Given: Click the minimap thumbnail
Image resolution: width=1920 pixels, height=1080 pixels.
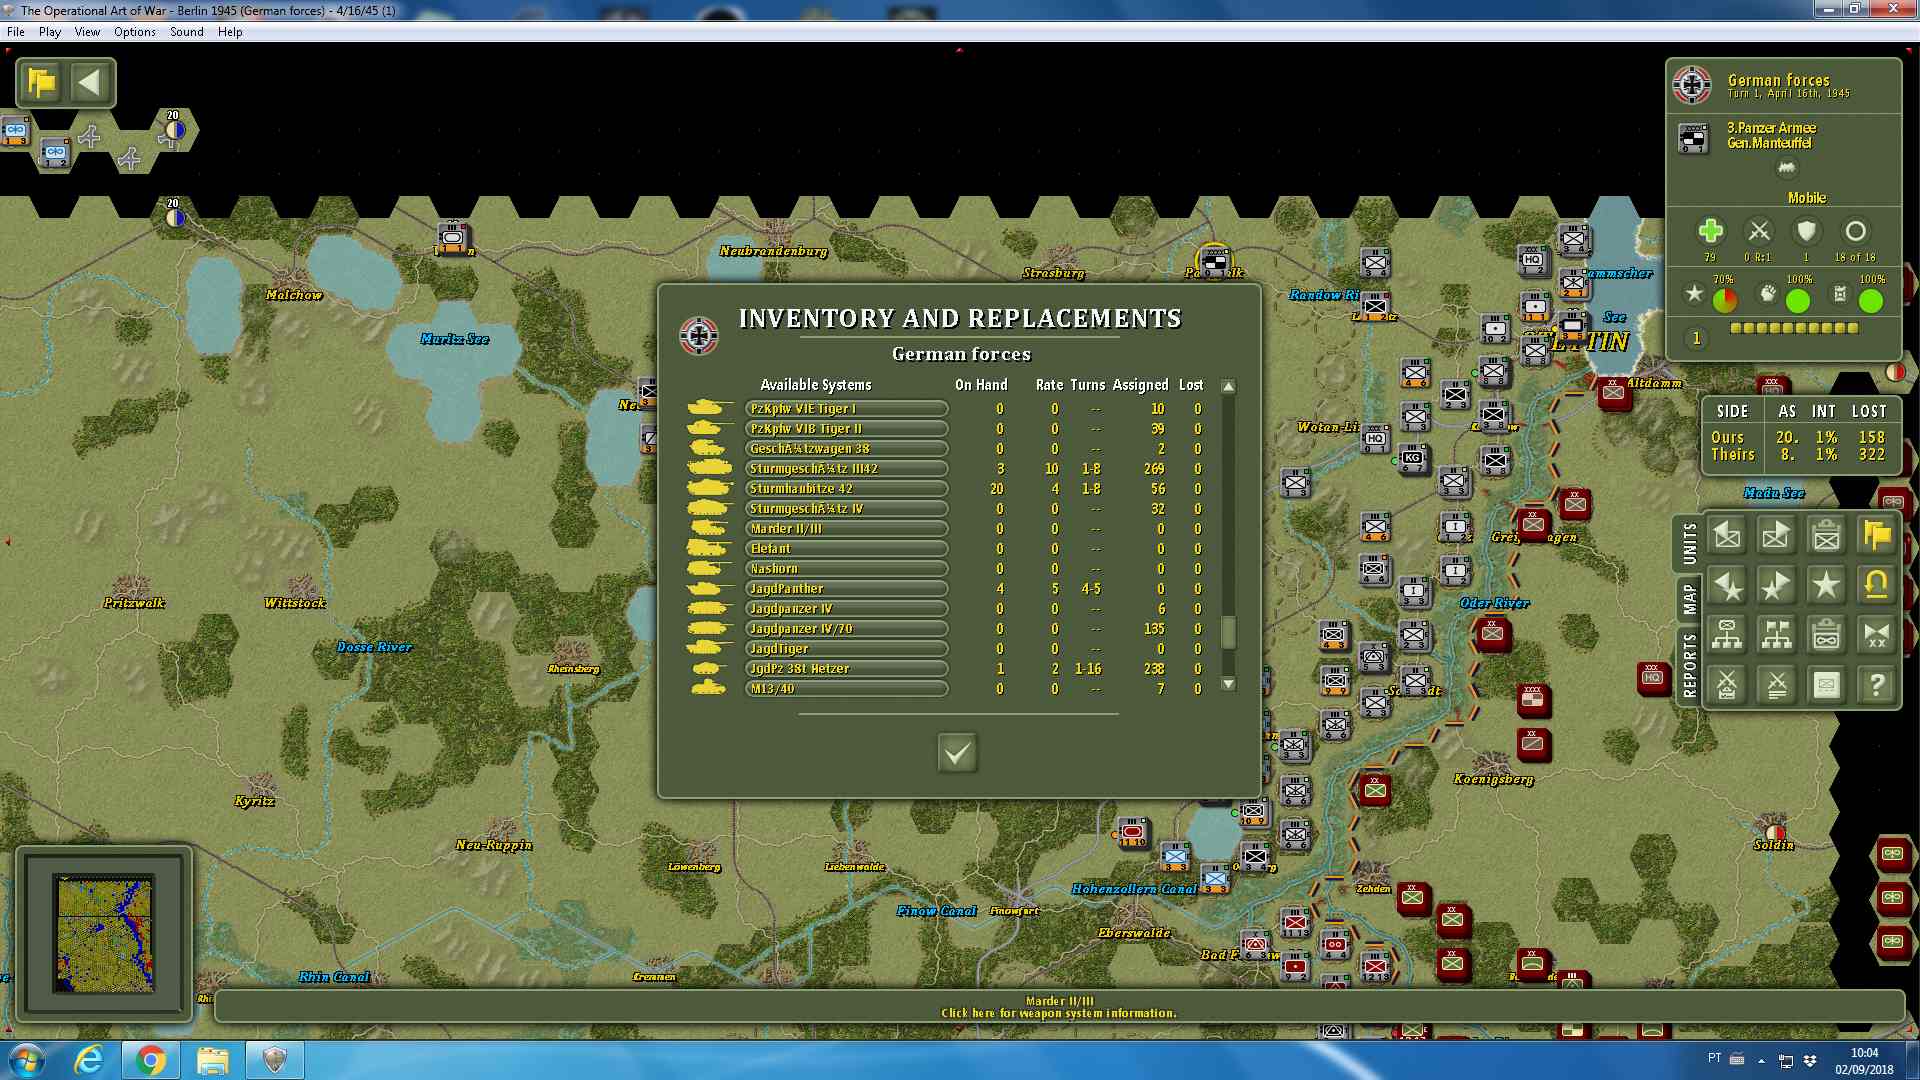Looking at the screenshot, I should point(104,933).
